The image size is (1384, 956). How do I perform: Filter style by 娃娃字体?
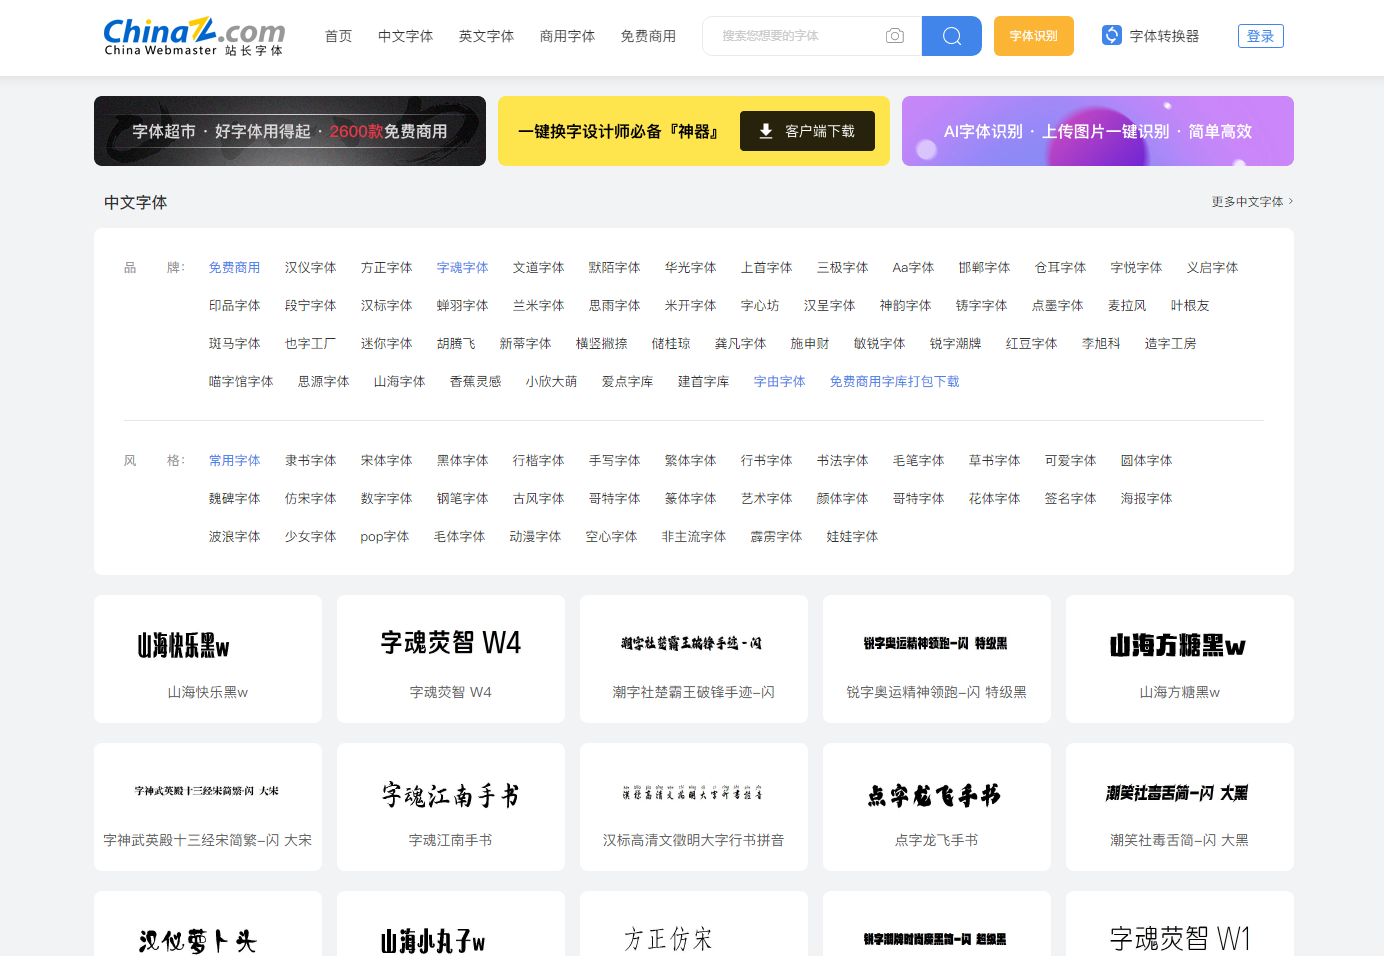[853, 536]
